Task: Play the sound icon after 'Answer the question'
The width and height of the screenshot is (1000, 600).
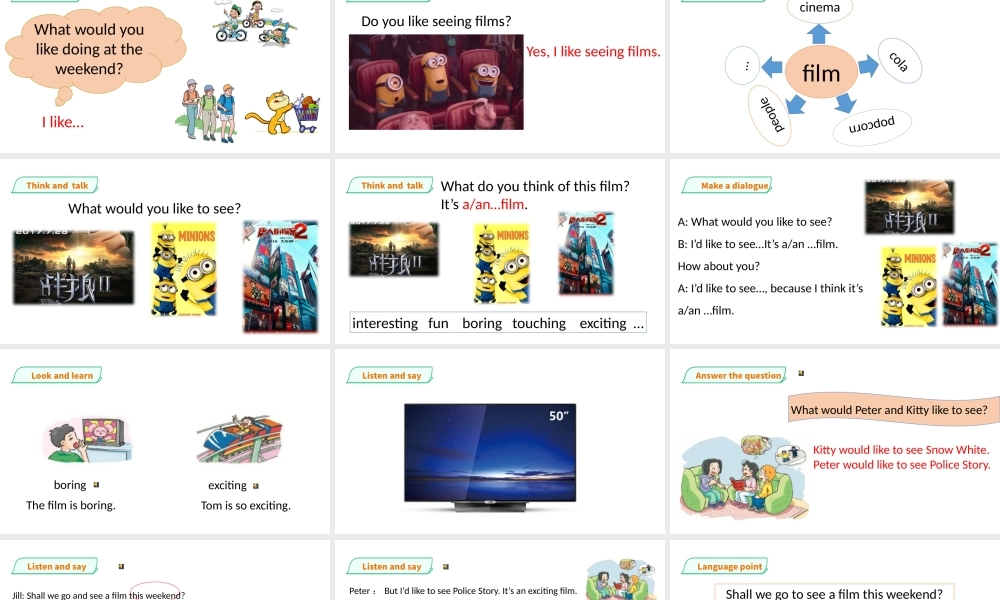Action: pyautogui.click(x=801, y=374)
